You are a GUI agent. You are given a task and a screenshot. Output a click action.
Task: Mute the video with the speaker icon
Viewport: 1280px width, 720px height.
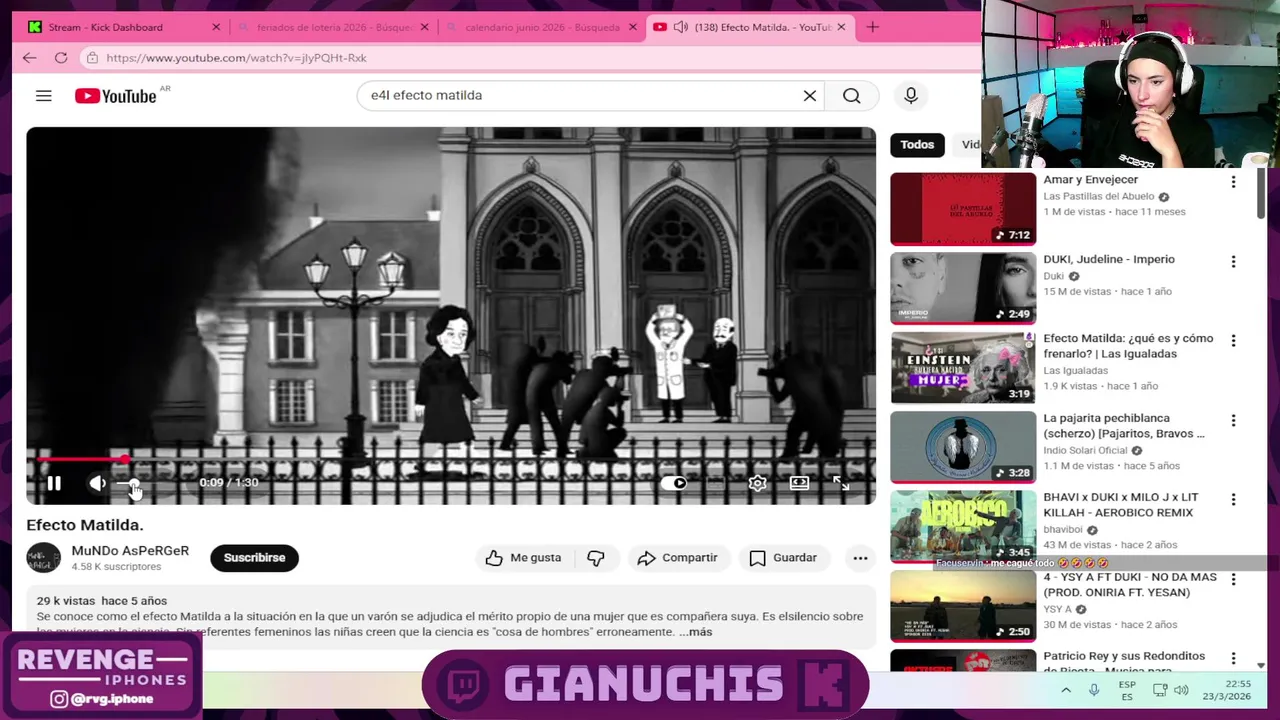[97, 483]
